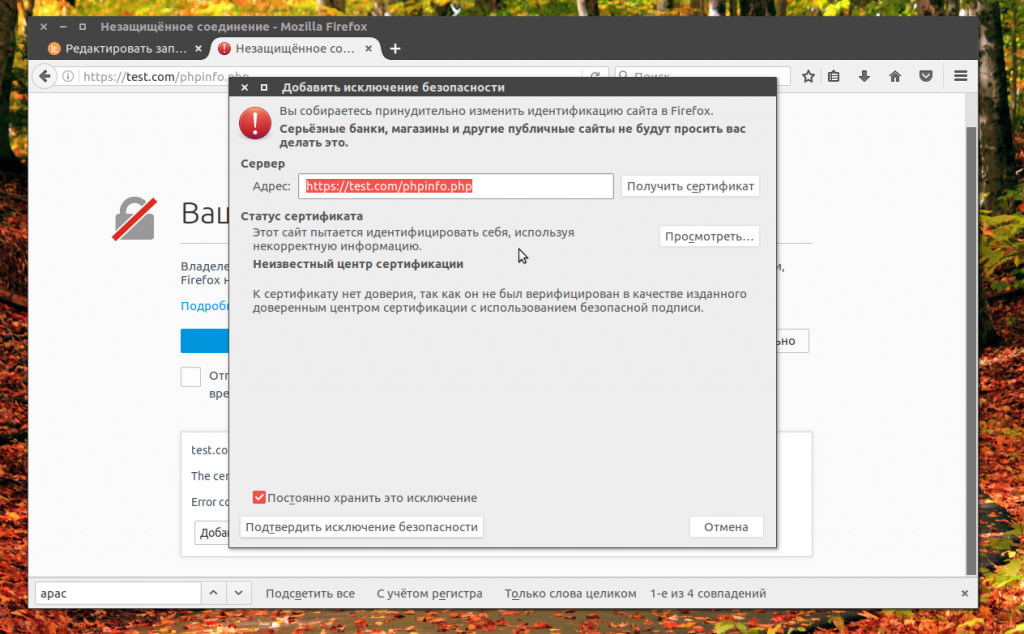Save page to Pocket icon

[925, 76]
